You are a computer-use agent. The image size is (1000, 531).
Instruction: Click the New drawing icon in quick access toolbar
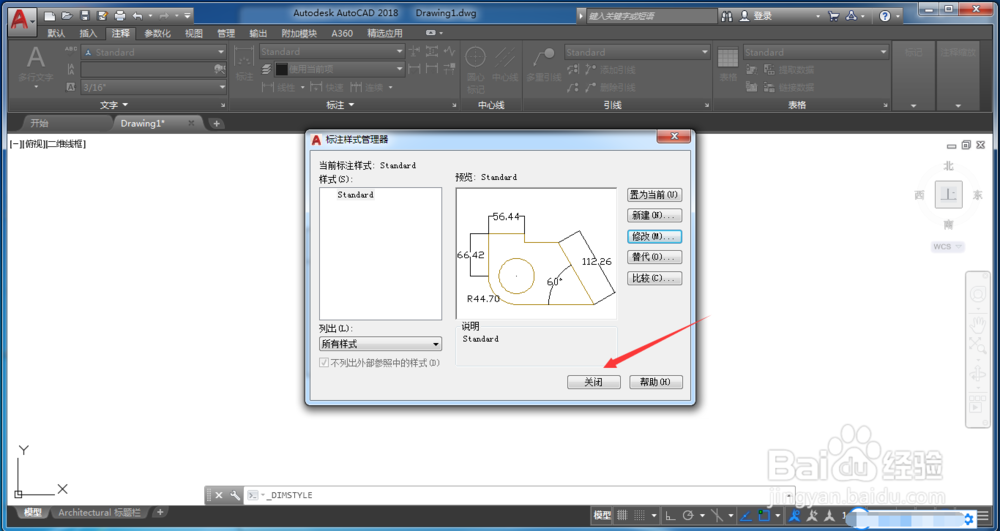coord(50,15)
